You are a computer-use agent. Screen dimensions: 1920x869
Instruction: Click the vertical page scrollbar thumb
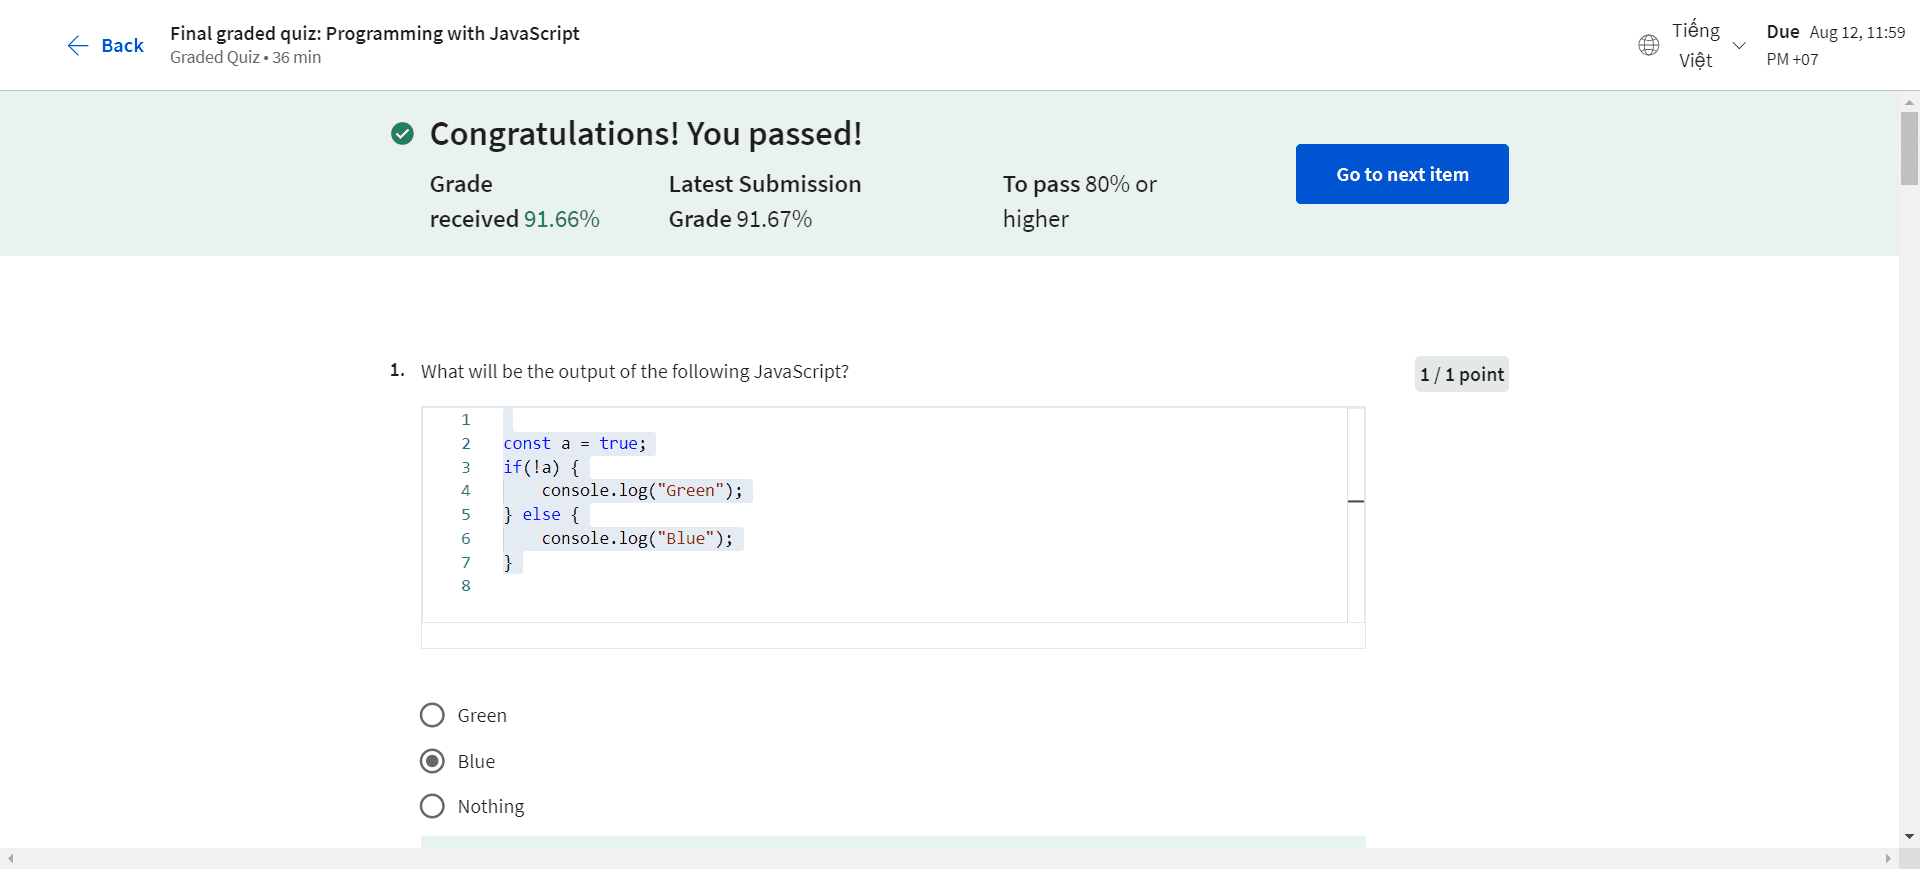point(1909,148)
